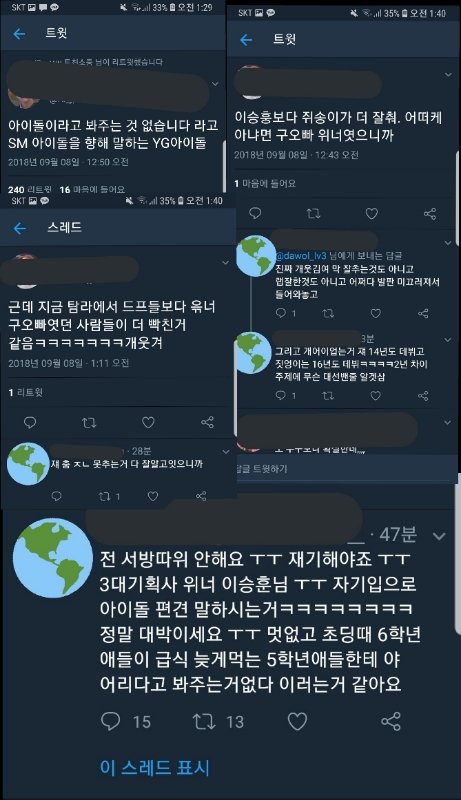Tap the 답글 트윗하기 reply field
This screenshot has height=800, width=461.
tap(346, 469)
